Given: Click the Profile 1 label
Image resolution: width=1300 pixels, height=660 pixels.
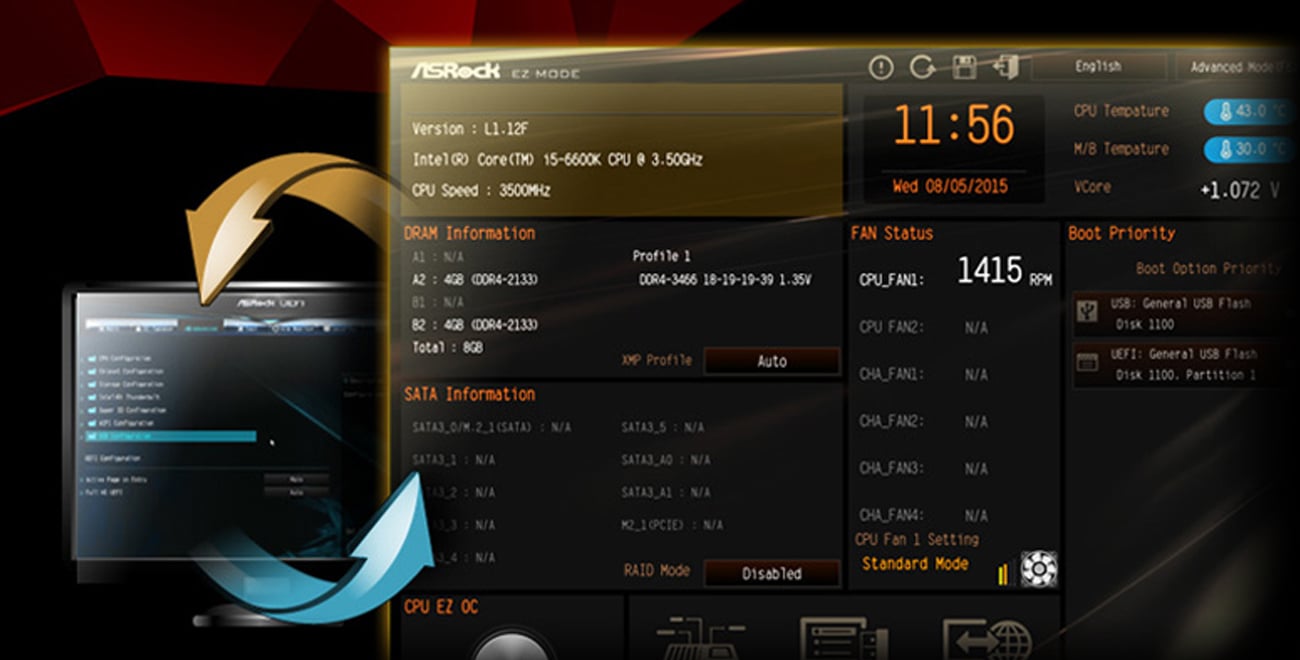Looking at the screenshot, I should (x=662, y=257).
